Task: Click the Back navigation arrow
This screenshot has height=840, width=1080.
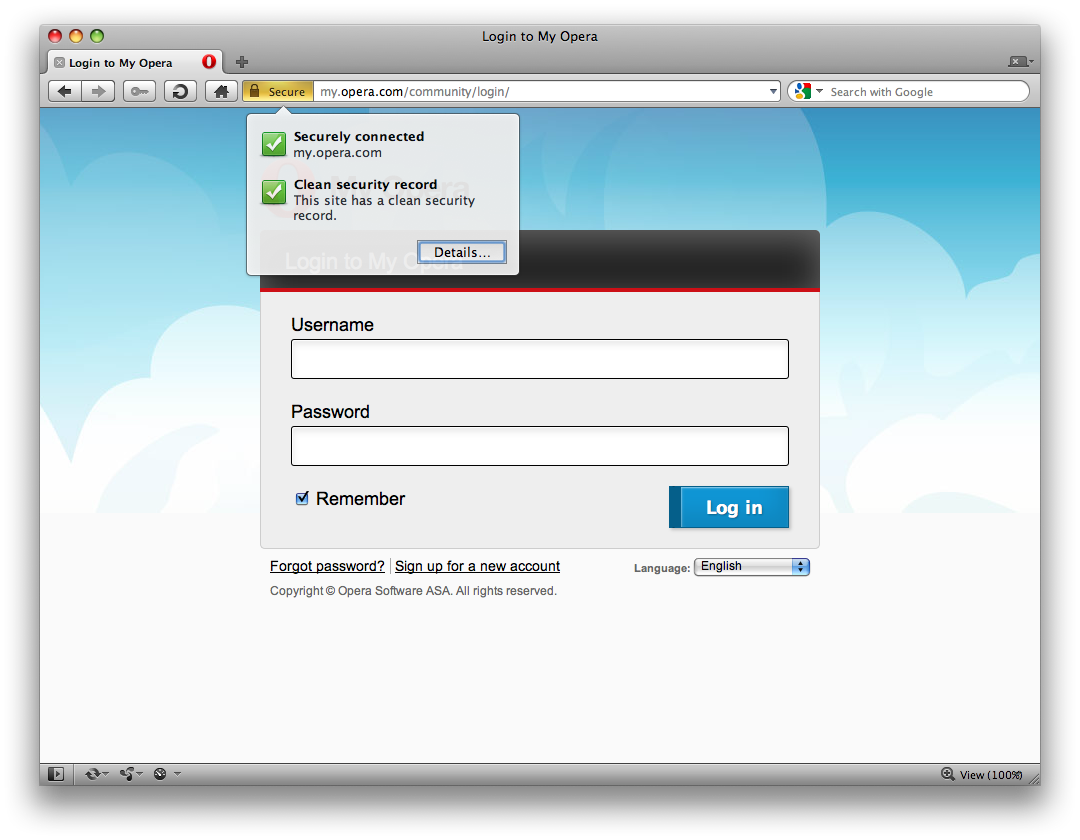Action: 64,92
